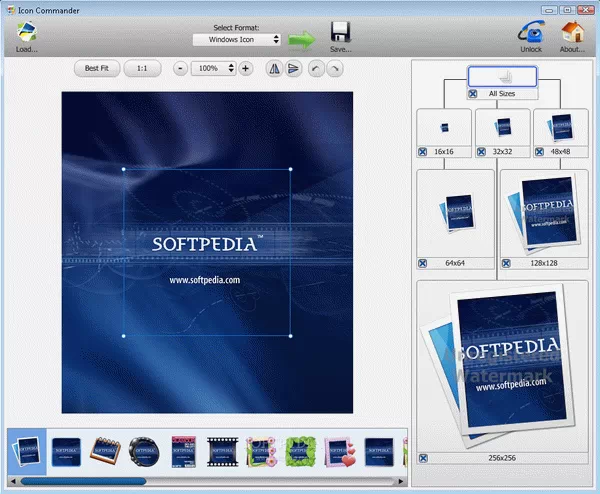The height and width of the screenshot is (494, 600).
Task: Click the 100% zoom level stepper
Action: 232,69
